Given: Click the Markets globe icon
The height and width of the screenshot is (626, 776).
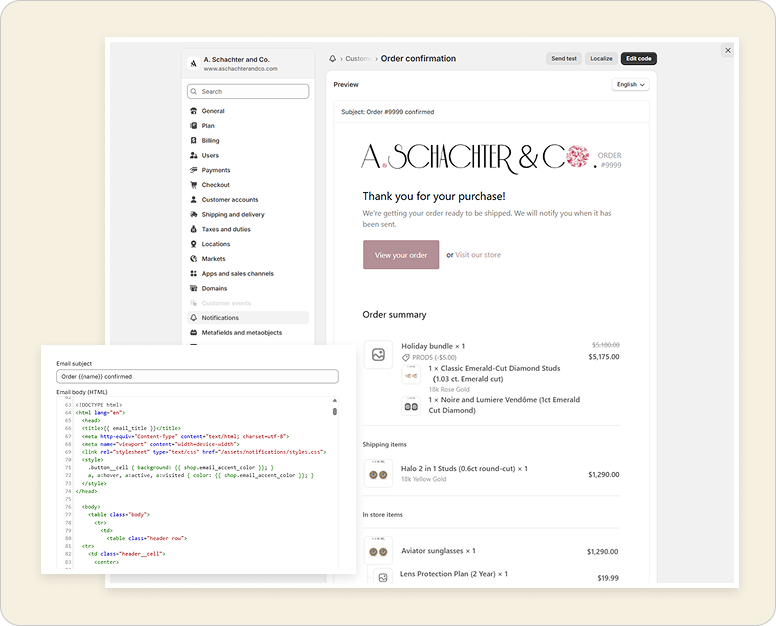Looking at the screenshot, I should tap(194, 259).
